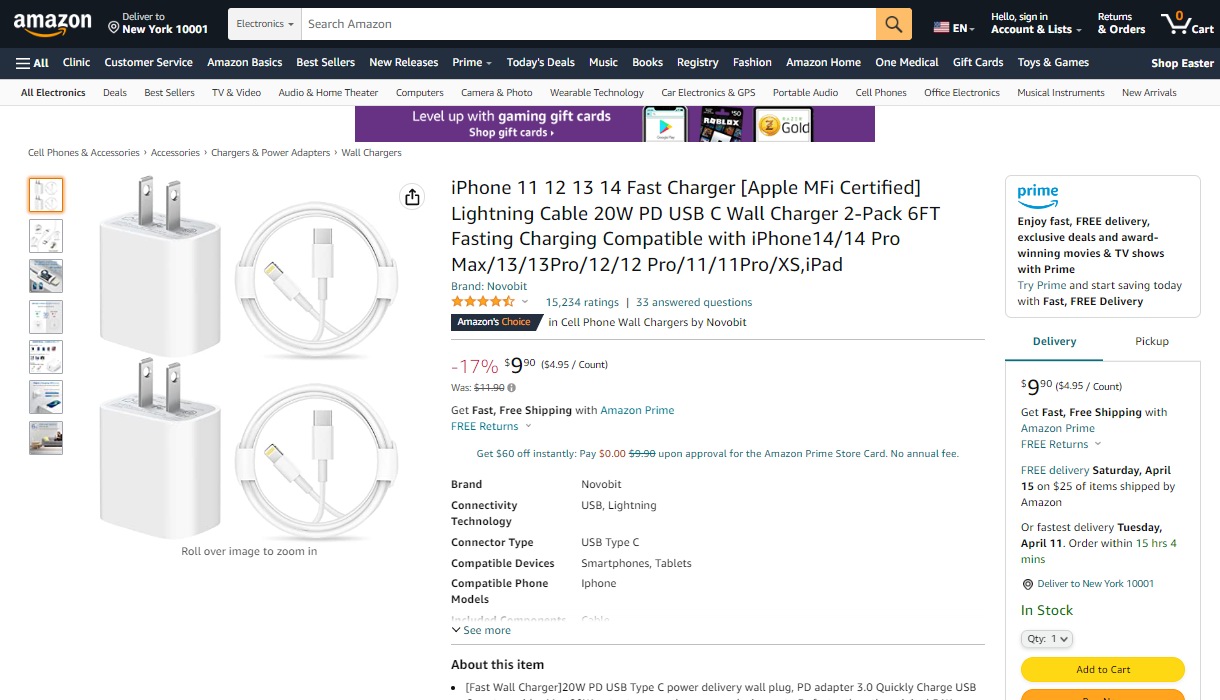Image resolution: width=1220 pixels, height=700 pixels.
Task: Expand the EN language selector
Action: (x=954, y=28)
